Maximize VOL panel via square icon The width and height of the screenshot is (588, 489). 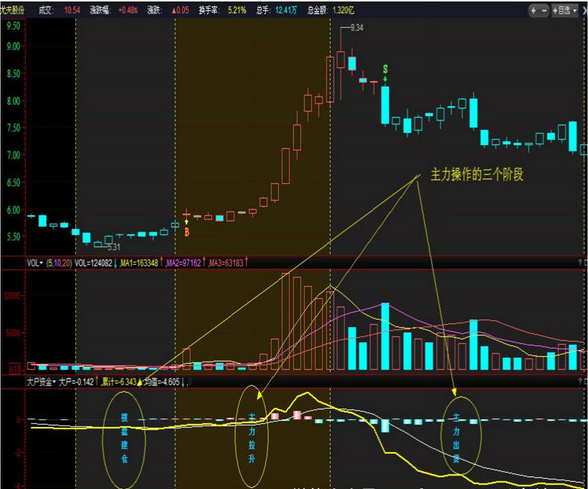tap(585, 263)
